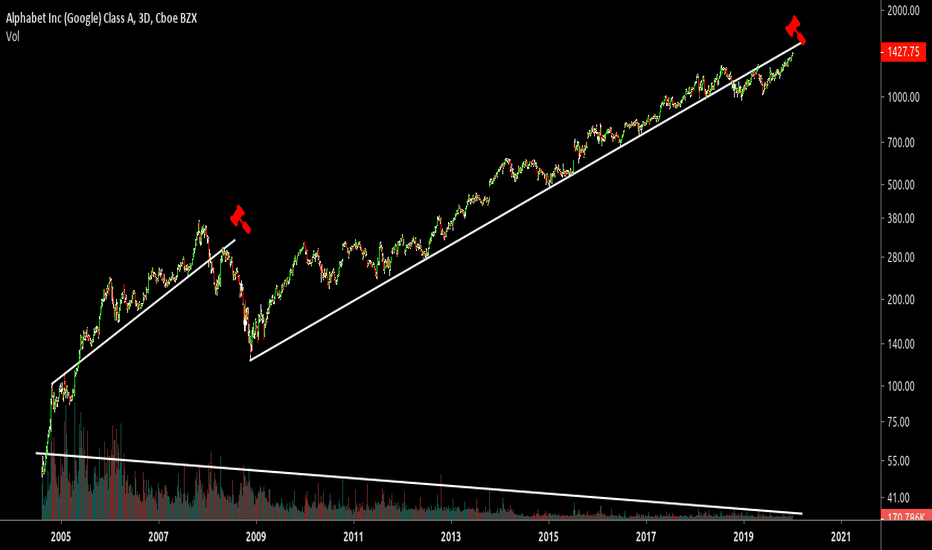The height and width of the screenshot is (550, 932).
Task: Click the 1000.00 price axis label
Action: pyautogui.click(x=903, y=97)
